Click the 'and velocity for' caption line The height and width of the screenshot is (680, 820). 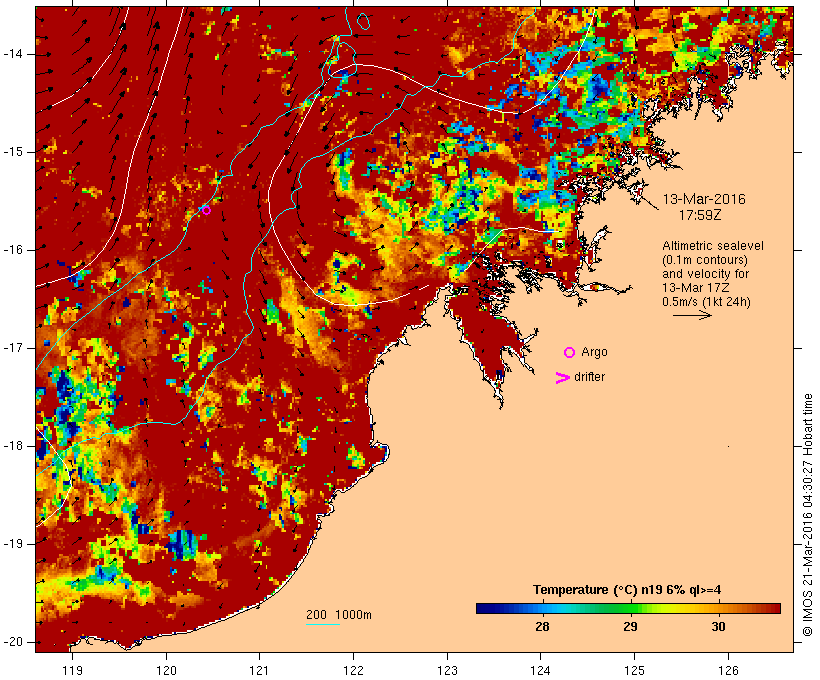[x=705, y=274]
